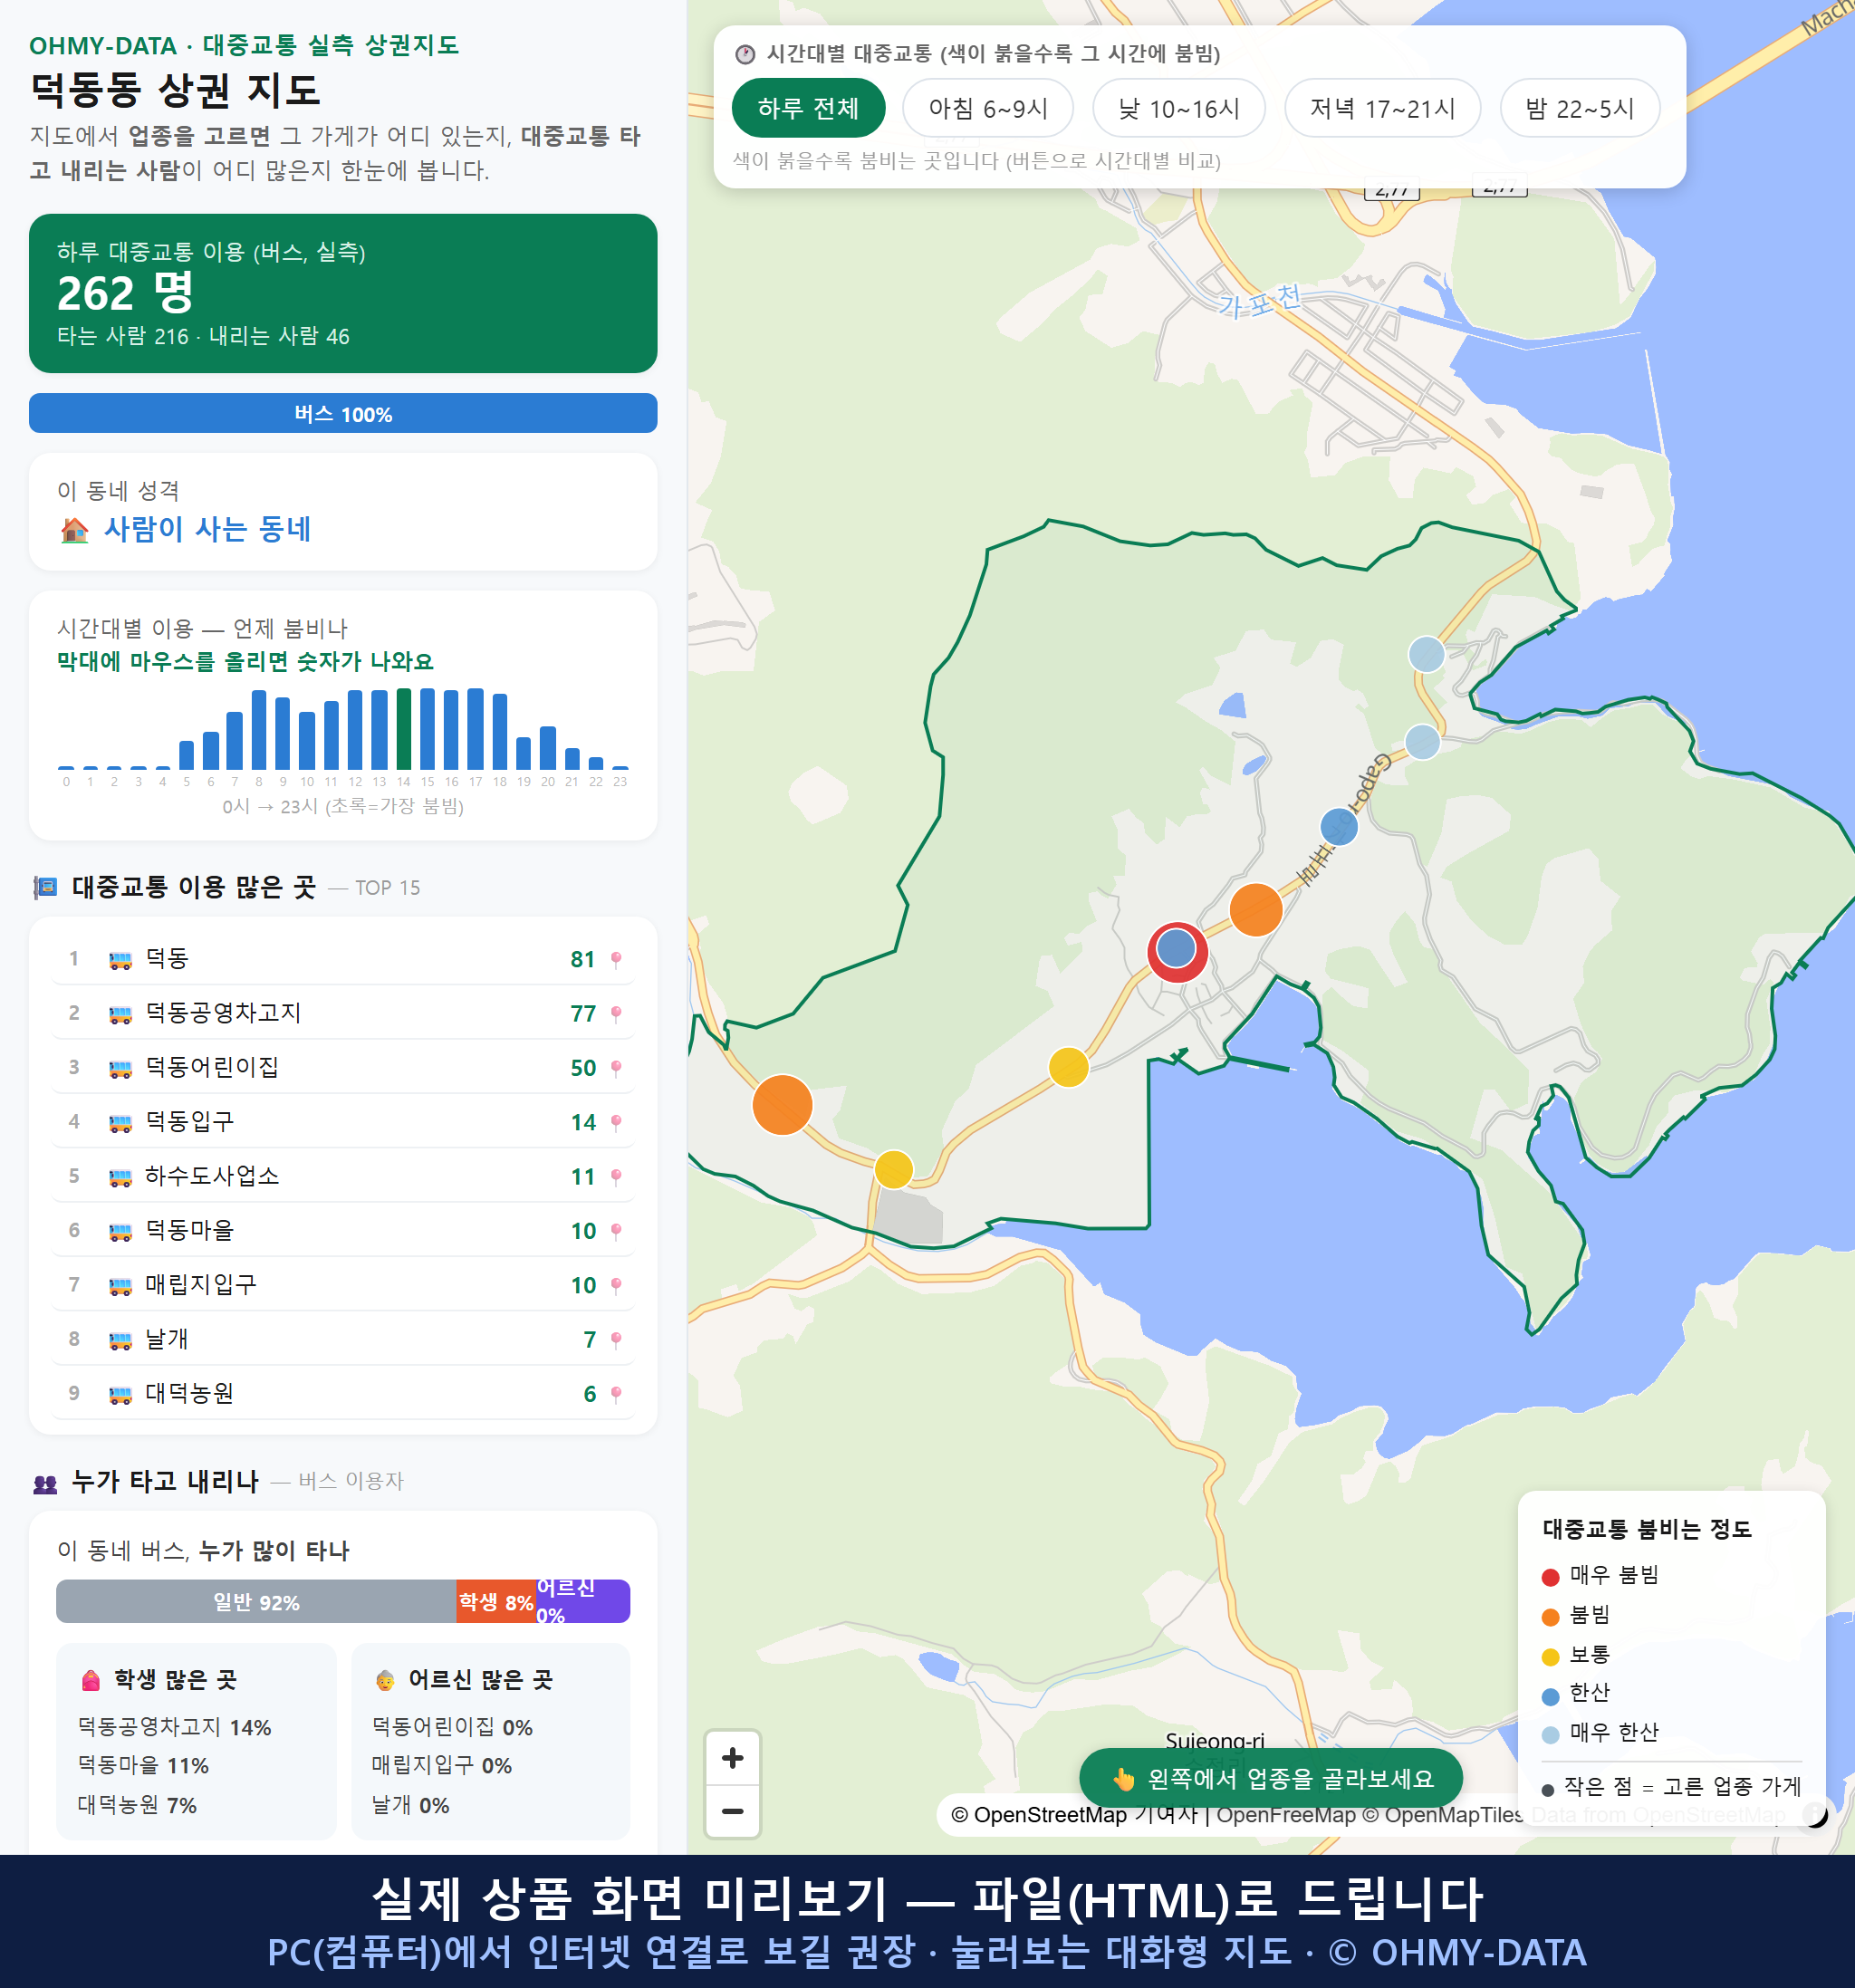Click the house icon beside 사람이 사는 동네
The image size is (1855, 1988).
click(74, 529)
